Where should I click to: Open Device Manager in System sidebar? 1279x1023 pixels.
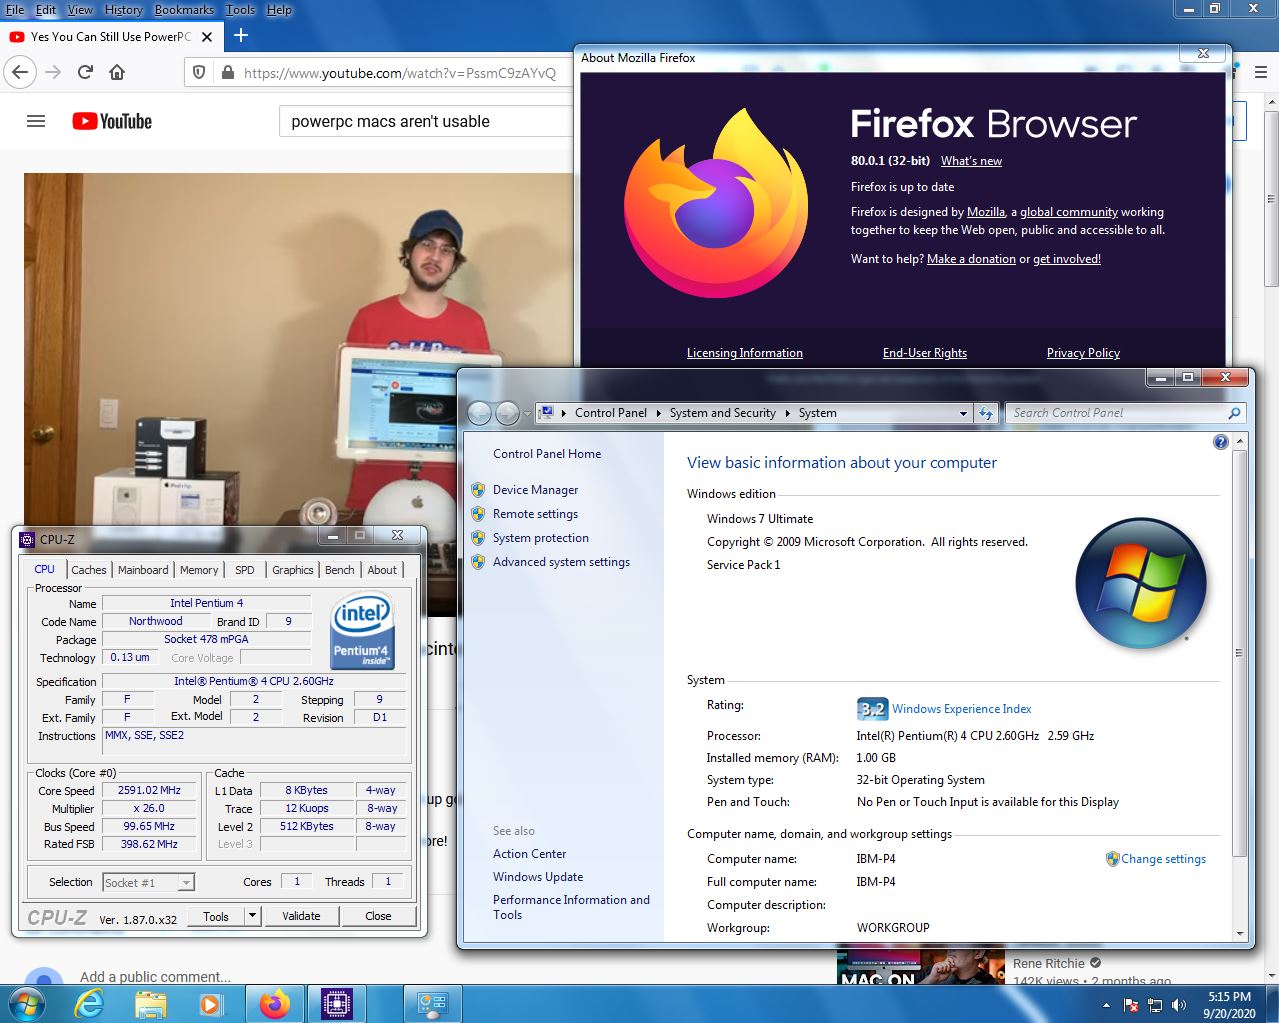535,490
